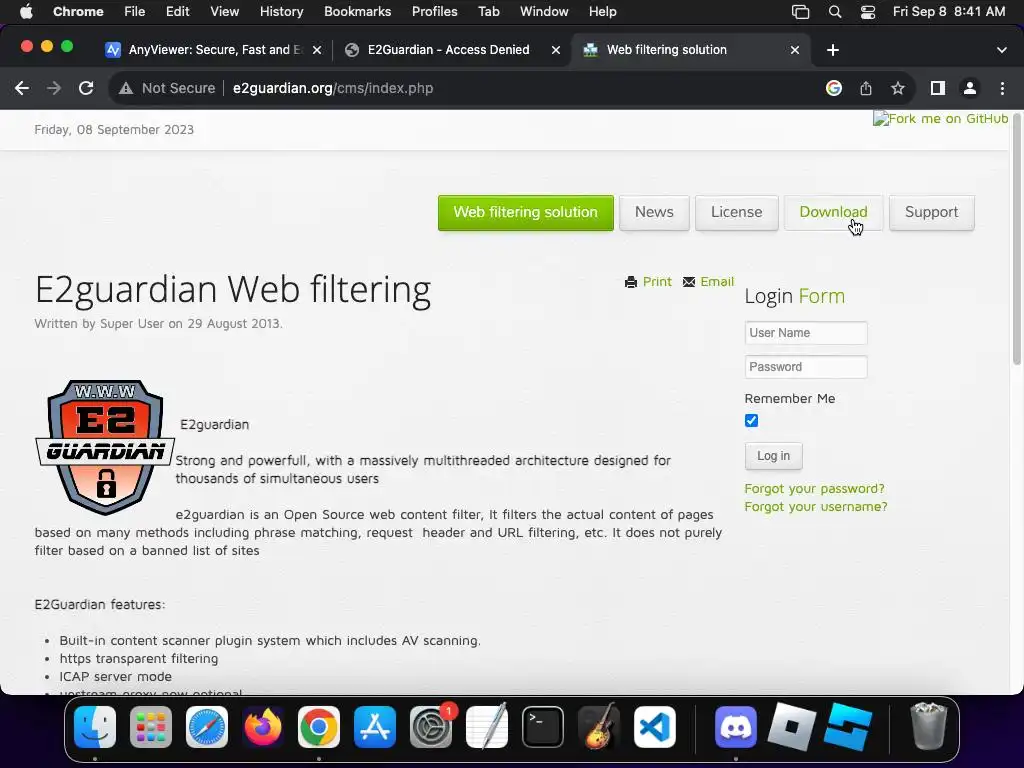Go back to the previous page

[x=22, y=88]
